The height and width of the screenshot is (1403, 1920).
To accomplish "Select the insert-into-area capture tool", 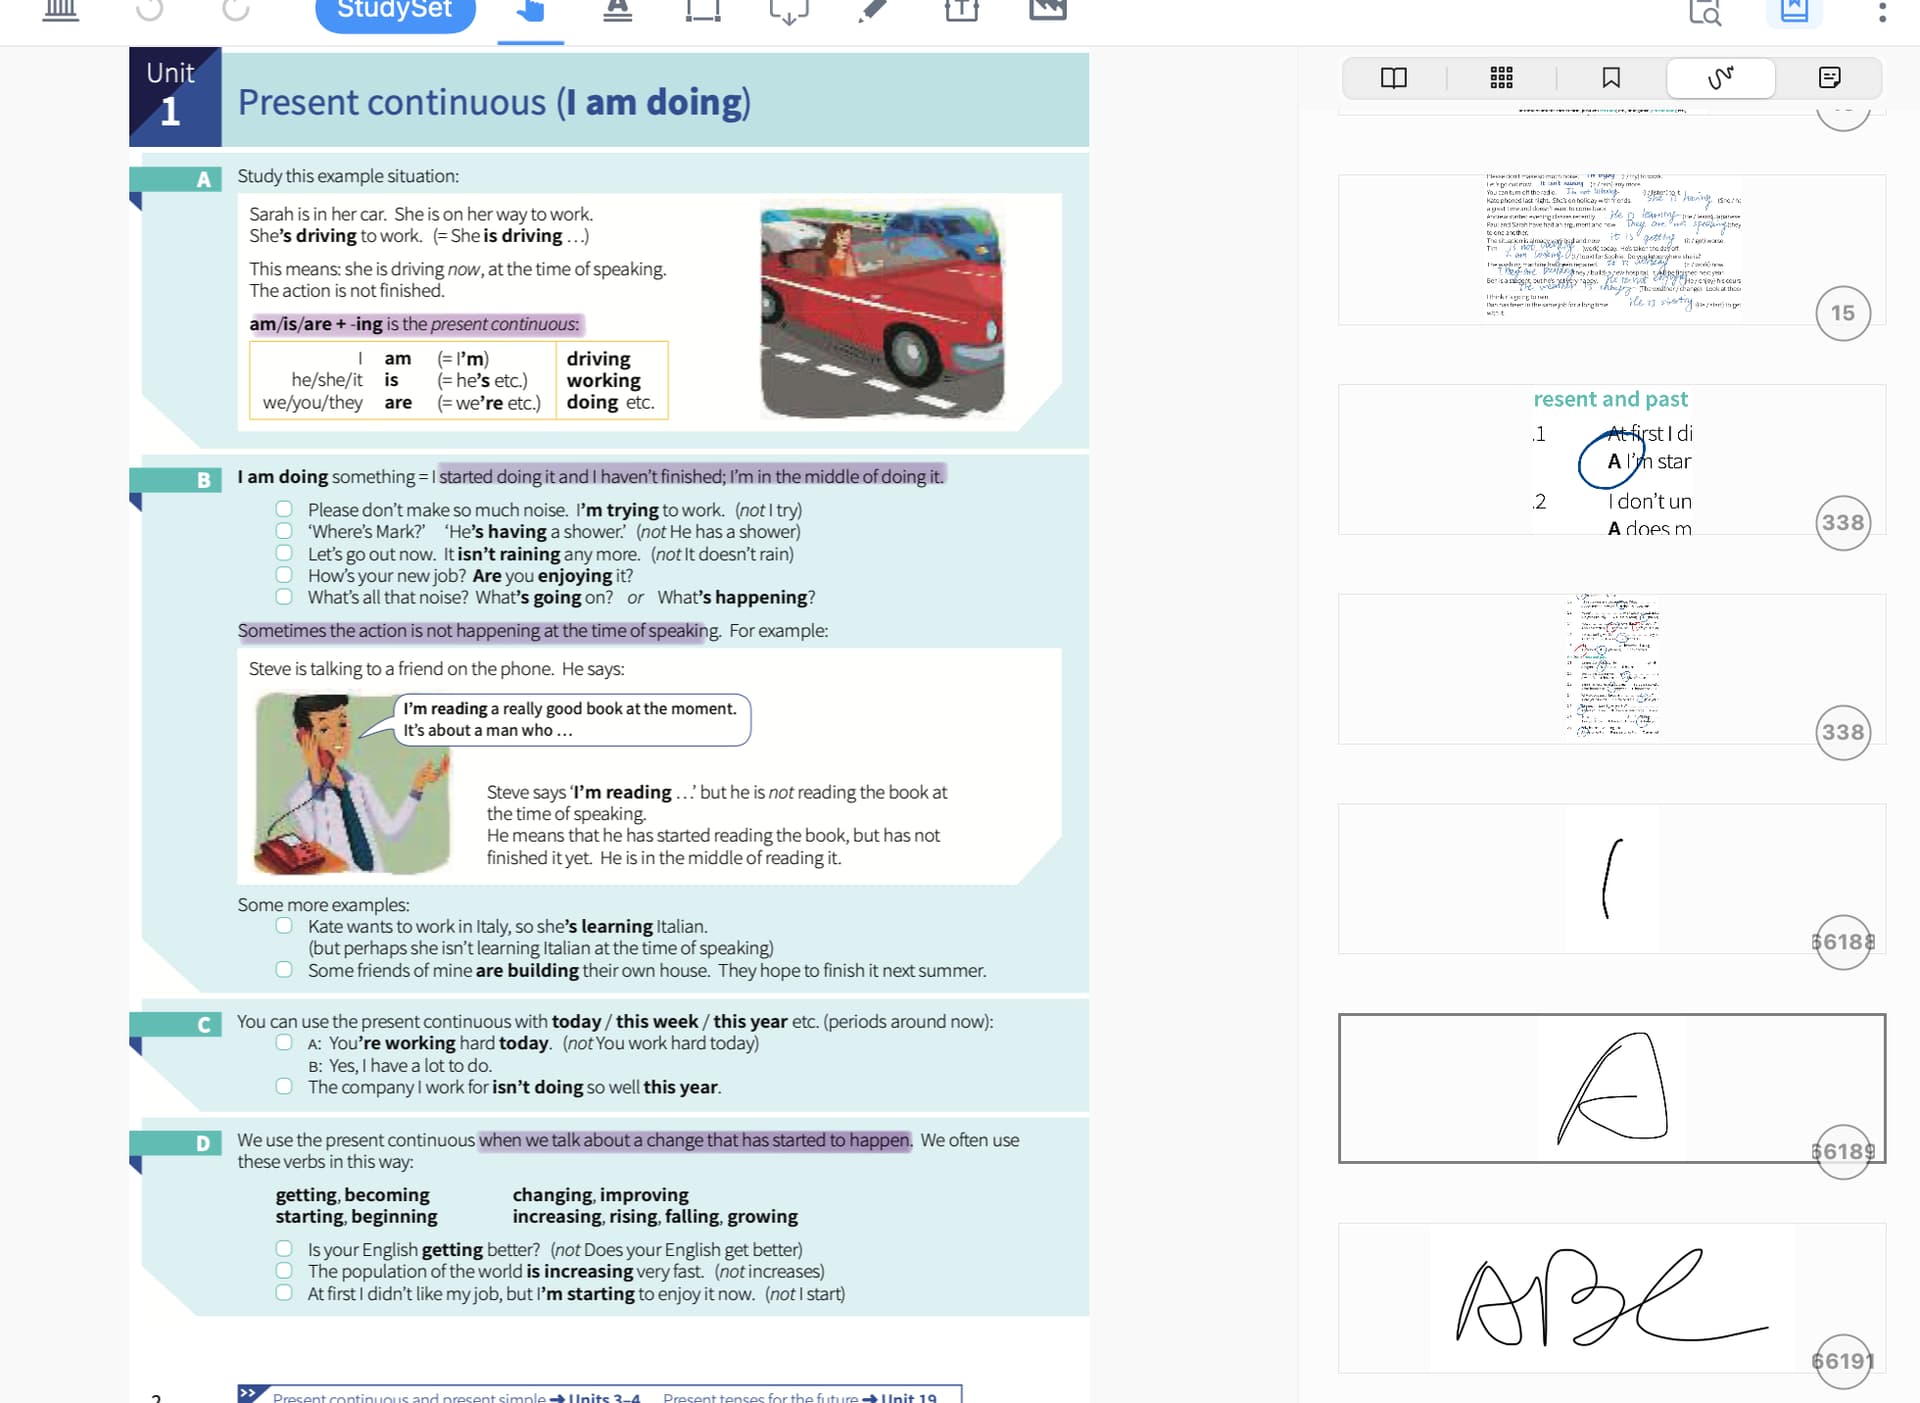I will point(789,12).
